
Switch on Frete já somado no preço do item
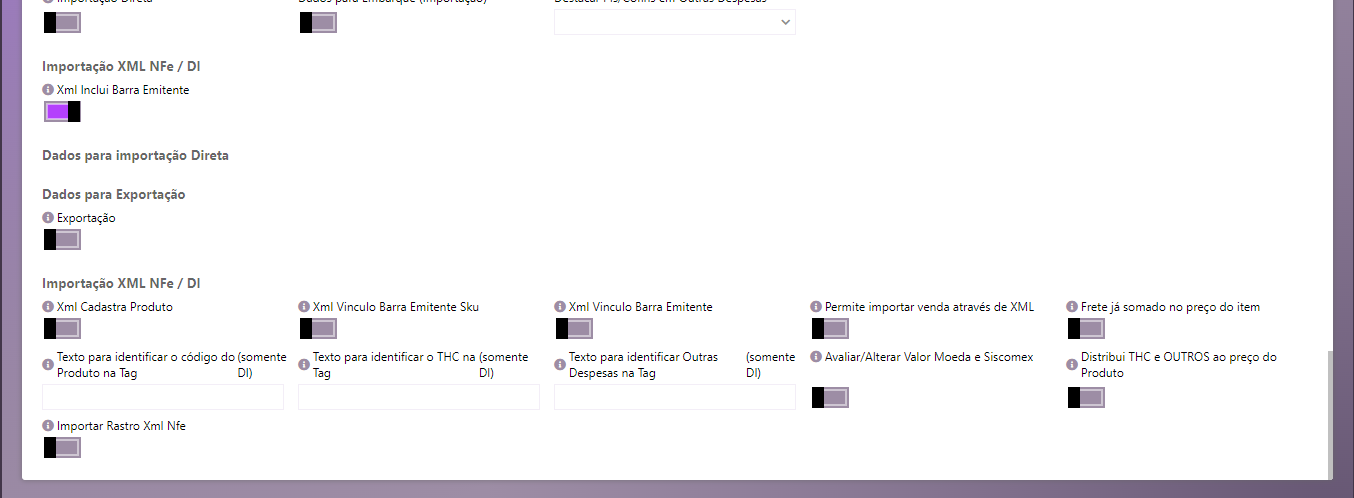1086,328
